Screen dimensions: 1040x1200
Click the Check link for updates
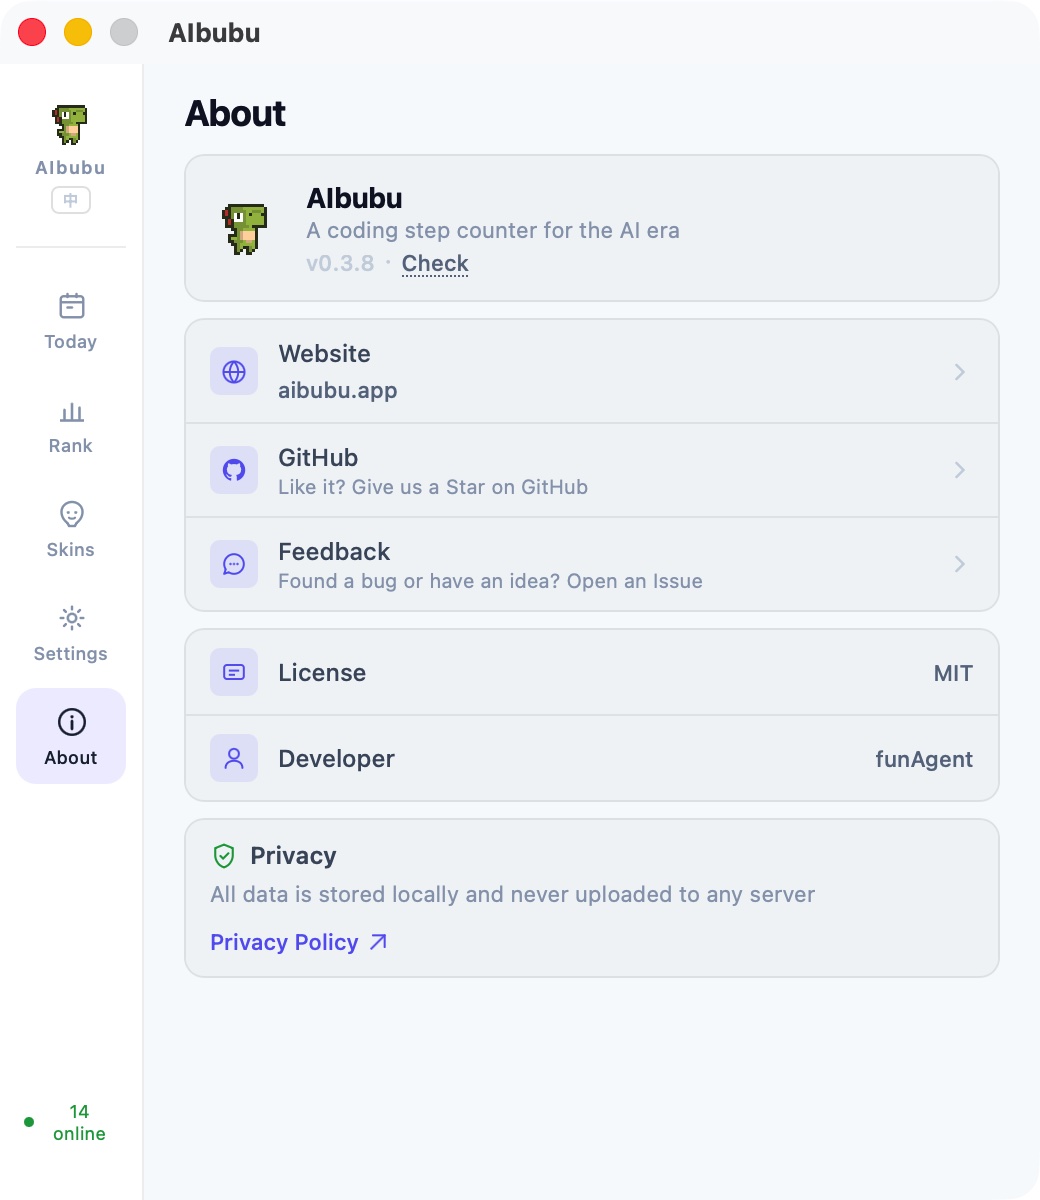click(x=435, y=263)
